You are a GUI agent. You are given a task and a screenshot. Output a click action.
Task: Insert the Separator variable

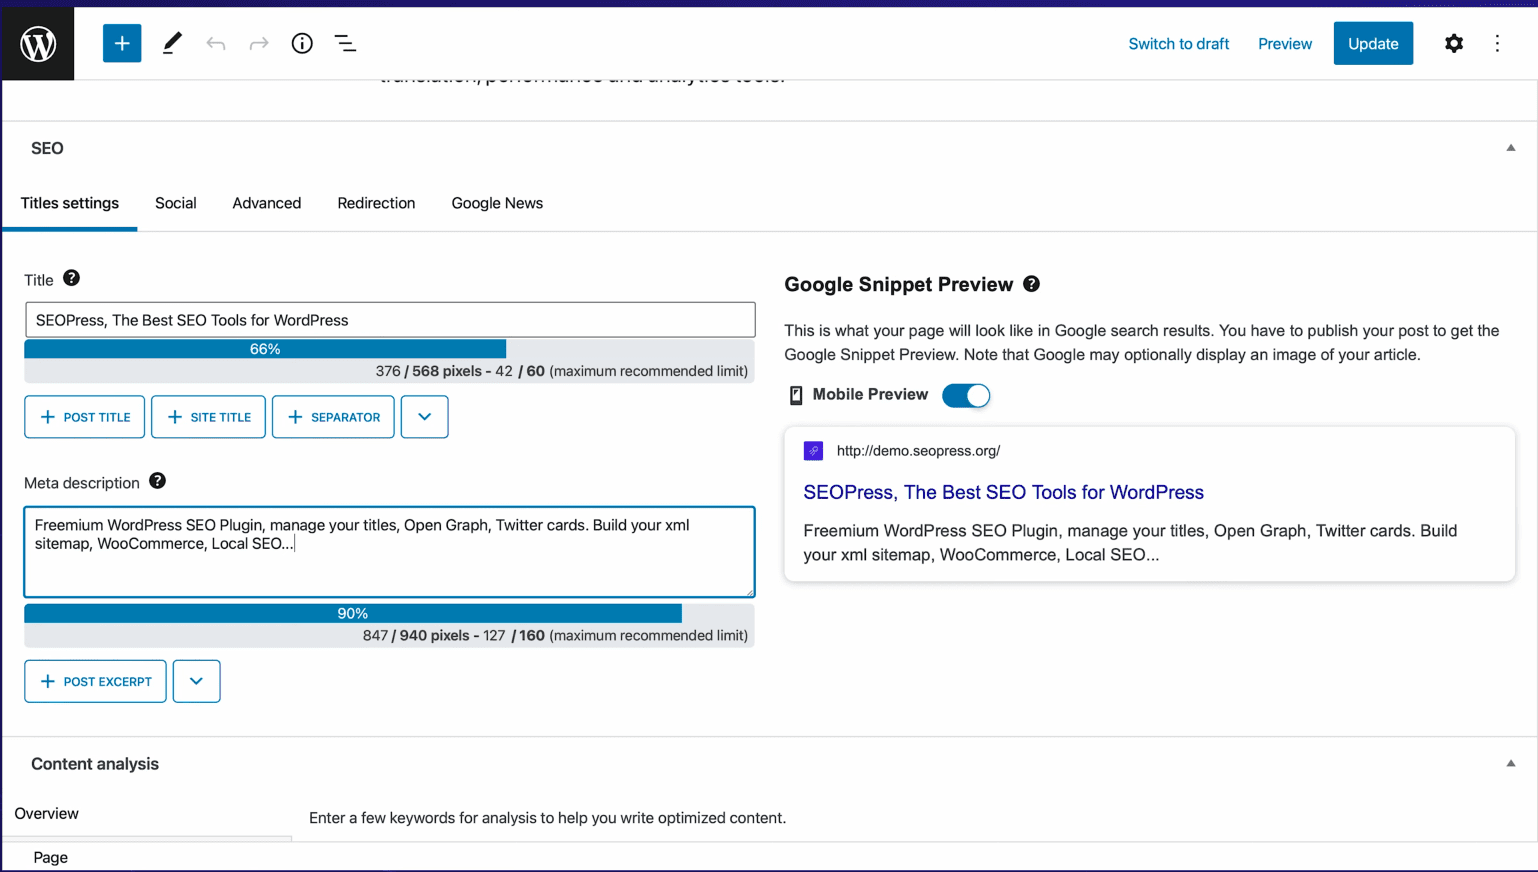coord(333,417)
